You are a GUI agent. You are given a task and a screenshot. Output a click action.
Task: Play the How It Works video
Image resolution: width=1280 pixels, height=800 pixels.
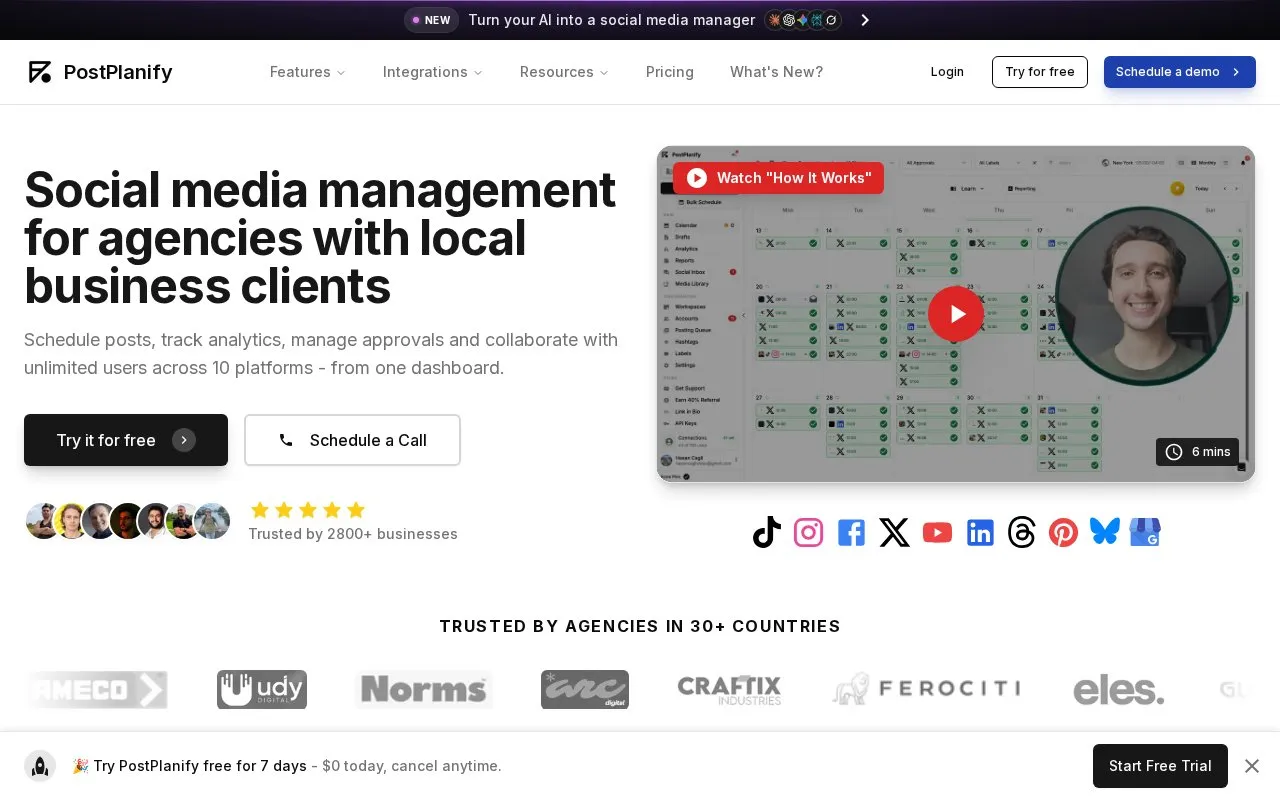pos(956,314)
